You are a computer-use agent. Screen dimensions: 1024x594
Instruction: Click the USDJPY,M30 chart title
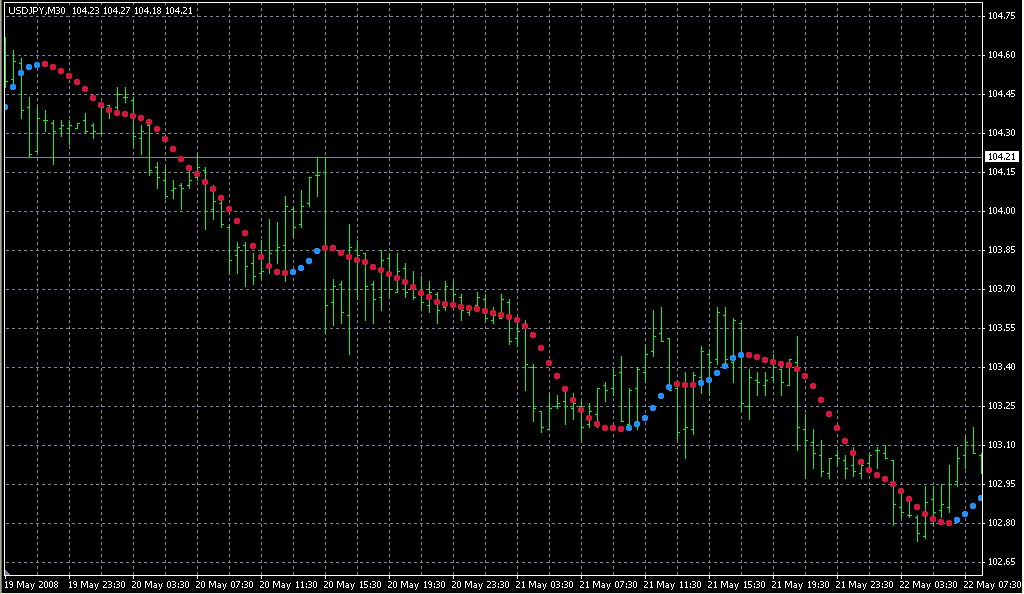[35, 10]
